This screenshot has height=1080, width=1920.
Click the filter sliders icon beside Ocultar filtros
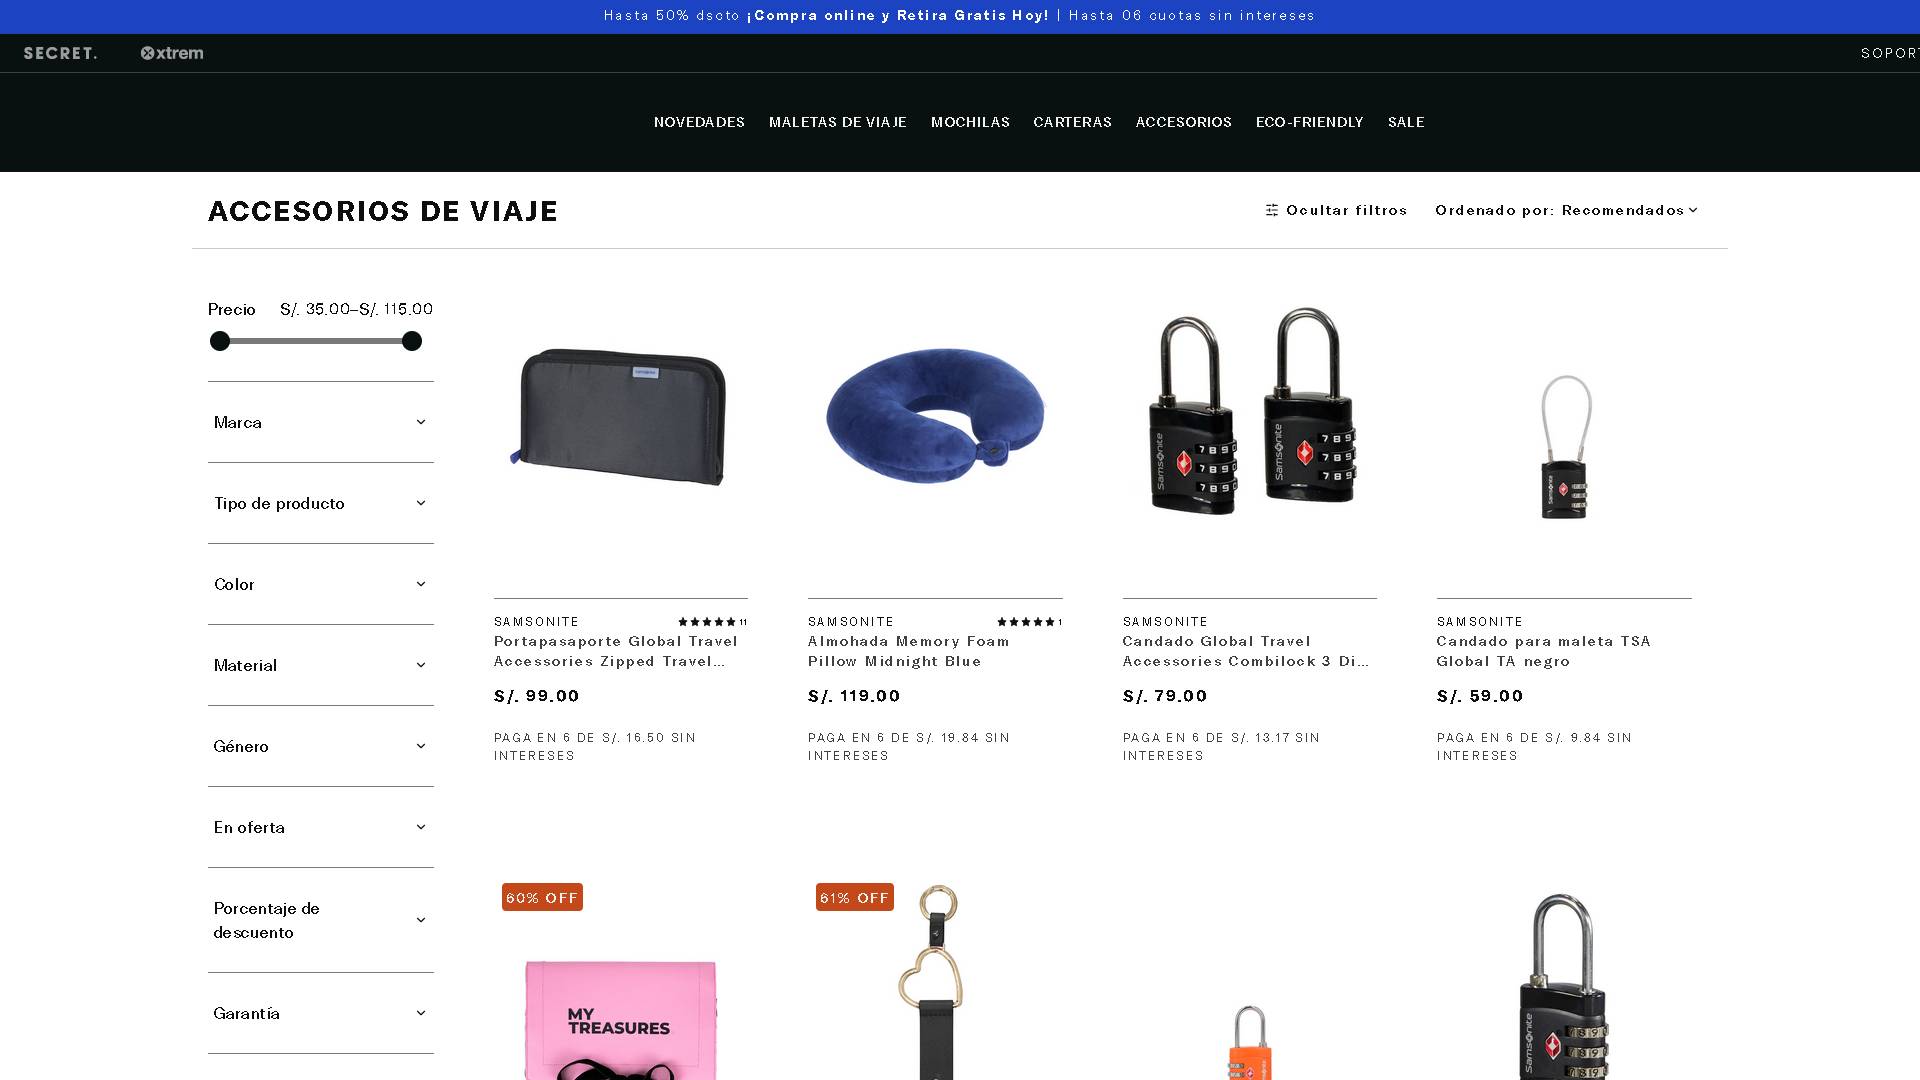tap(1272, 210)
